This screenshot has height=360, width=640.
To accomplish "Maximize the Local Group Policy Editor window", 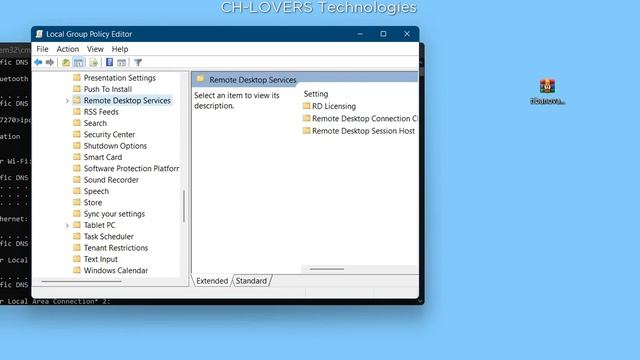I will 383,34.
